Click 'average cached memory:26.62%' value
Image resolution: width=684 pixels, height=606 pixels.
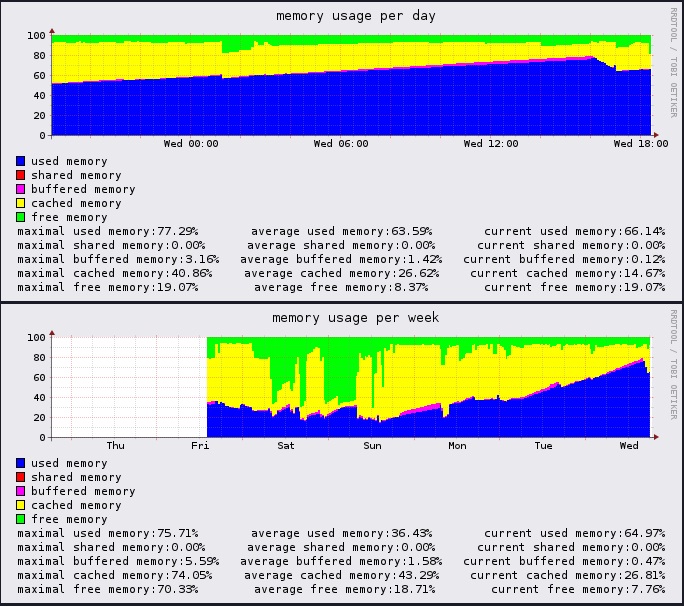click(x=342, y=273)
